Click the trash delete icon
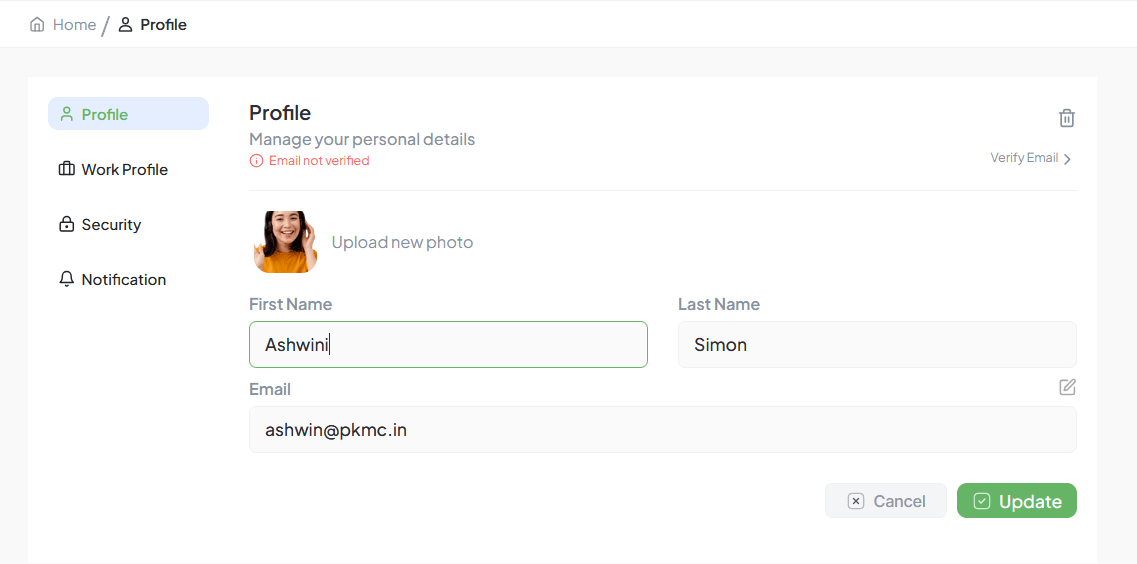 coord(1067,118)
